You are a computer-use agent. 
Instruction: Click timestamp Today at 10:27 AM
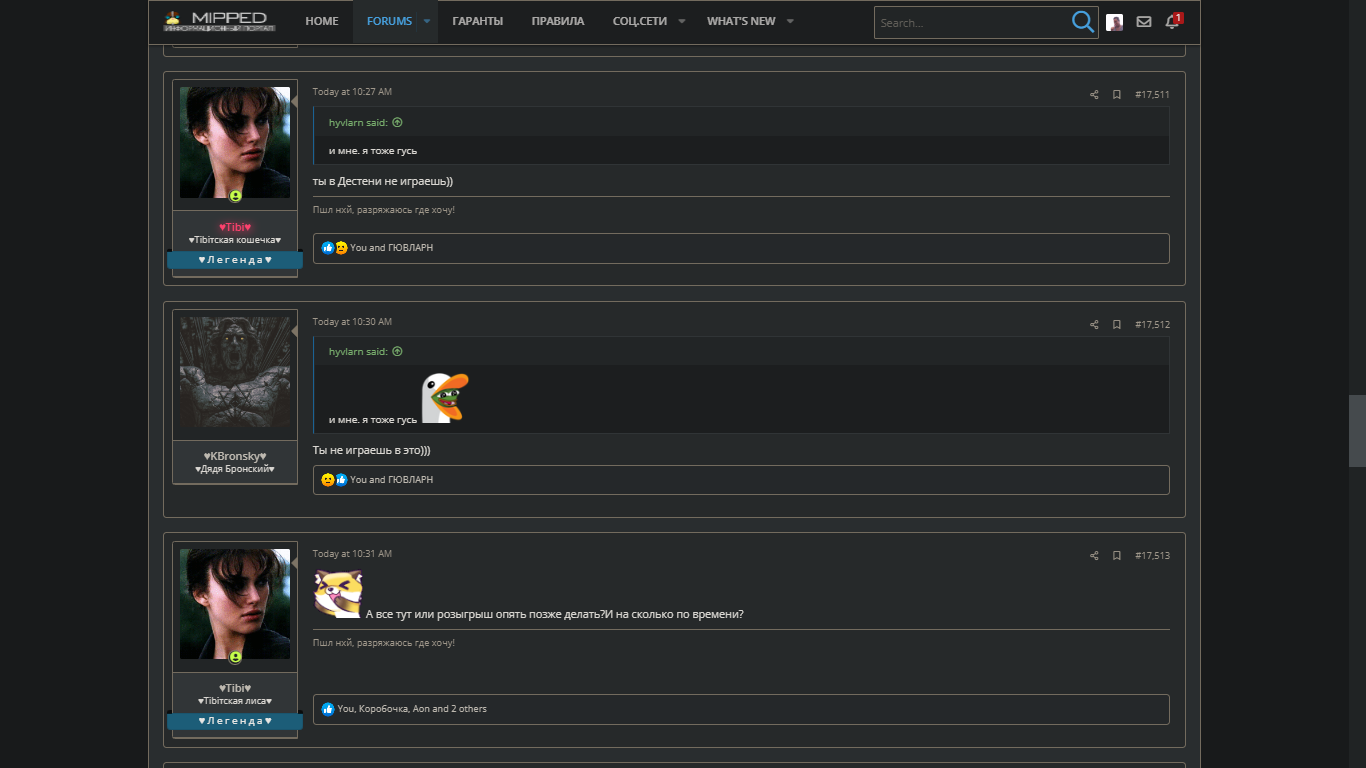pyautogui.click(x=352, y=92)
